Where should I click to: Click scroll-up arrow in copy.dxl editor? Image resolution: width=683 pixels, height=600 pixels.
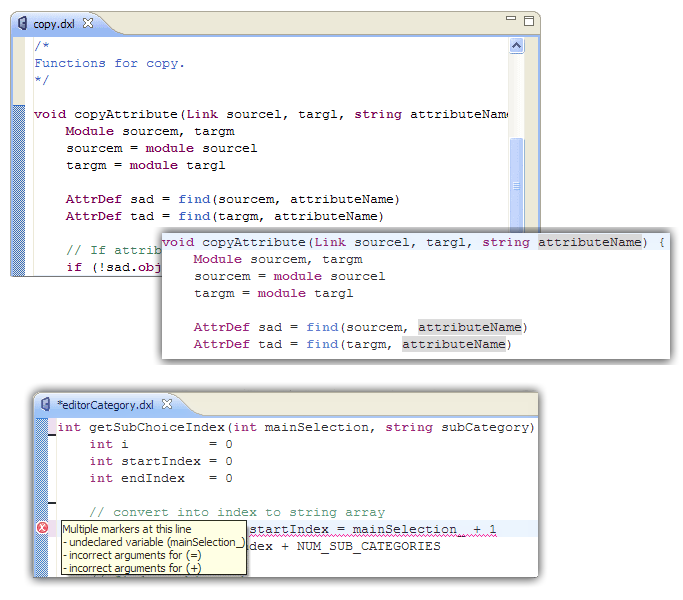517,46
